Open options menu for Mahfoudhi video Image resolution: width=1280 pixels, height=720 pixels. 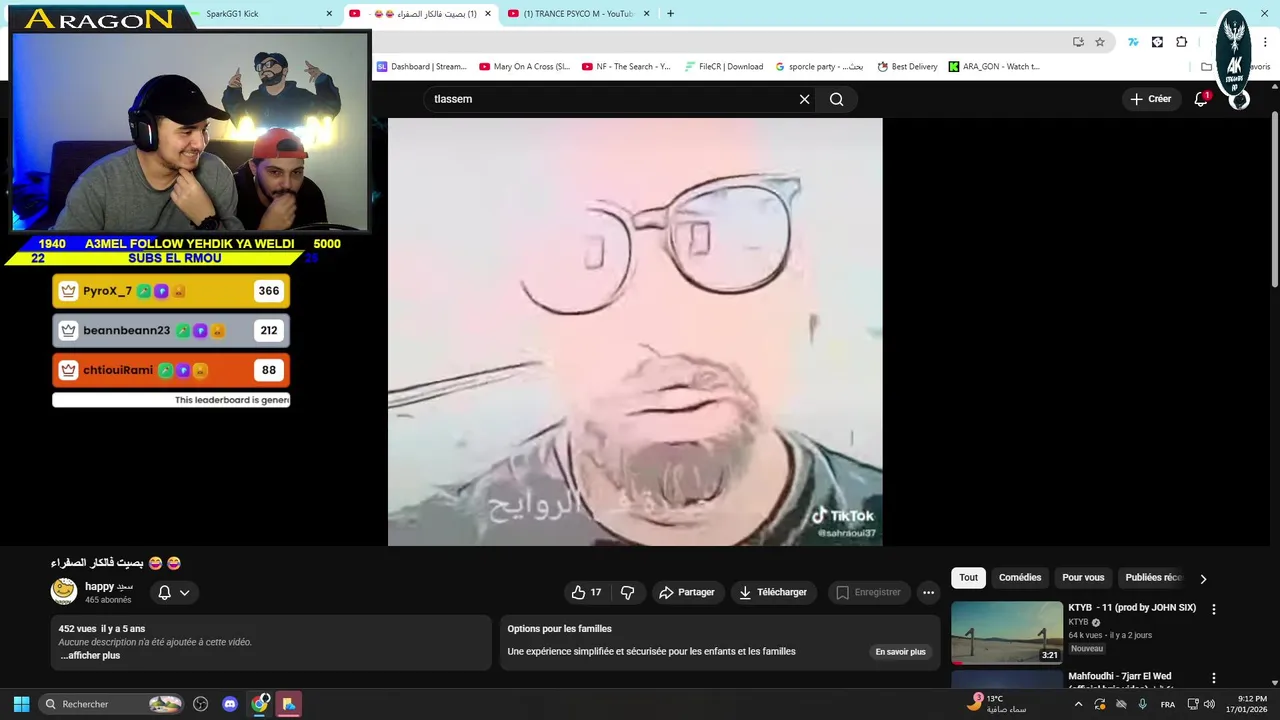pyautogui.click(x=1214, y=678)
